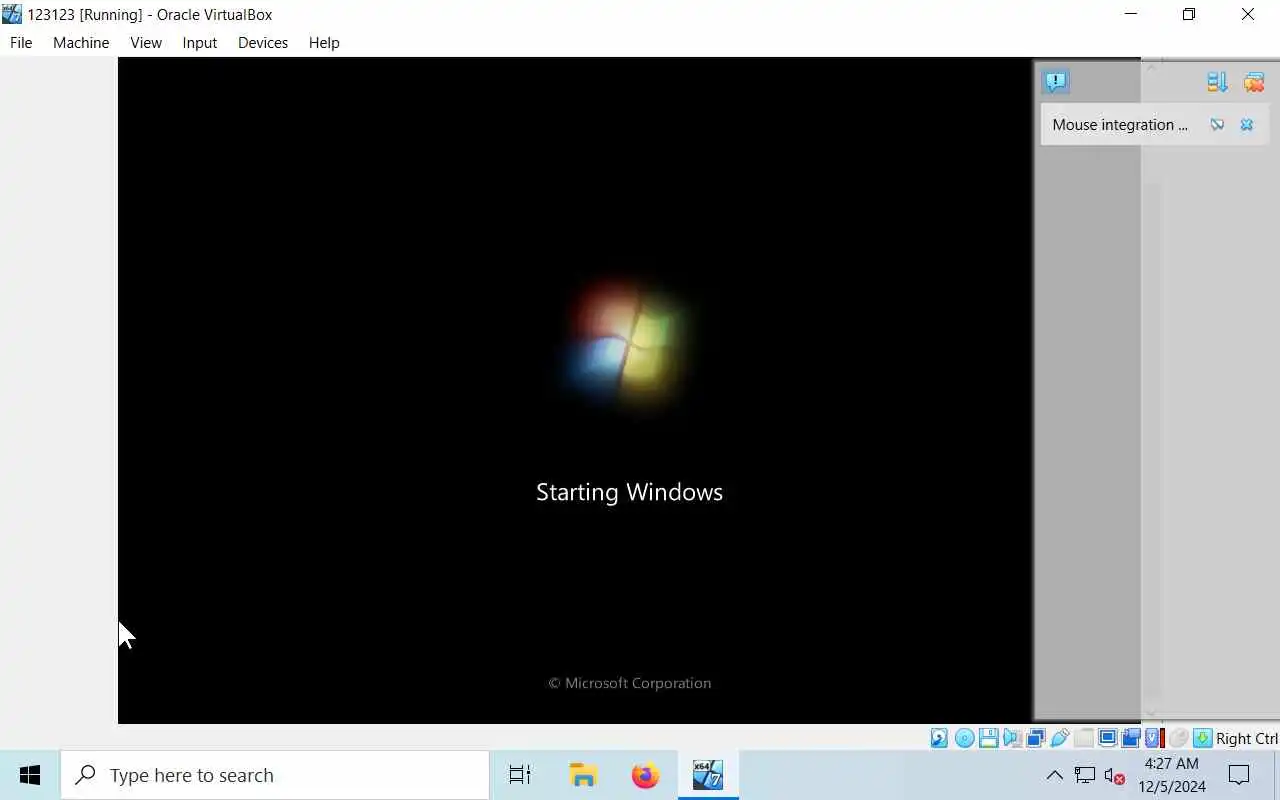Viewport: 1280px width, 800px height.
Task: Open Task View from the taskbar
Action: 520,775
